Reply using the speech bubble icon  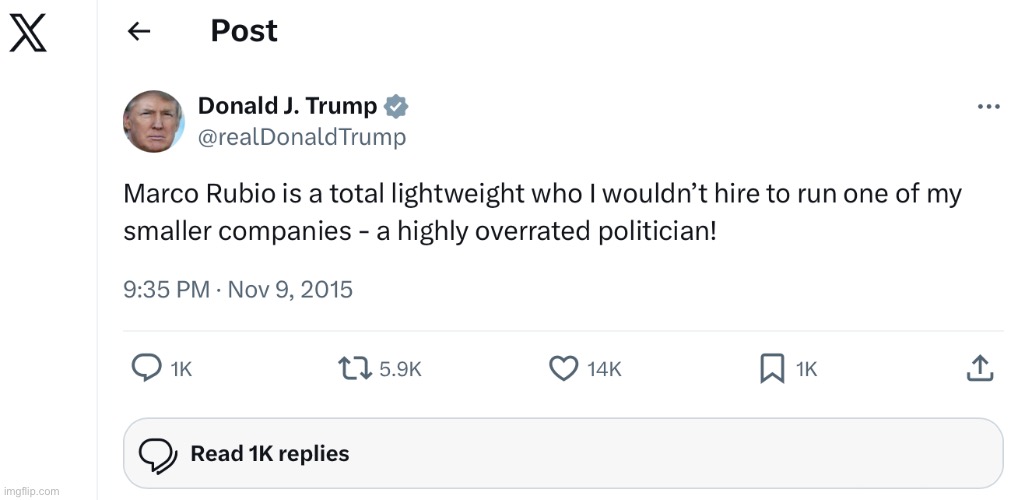(x=147, y=368)
